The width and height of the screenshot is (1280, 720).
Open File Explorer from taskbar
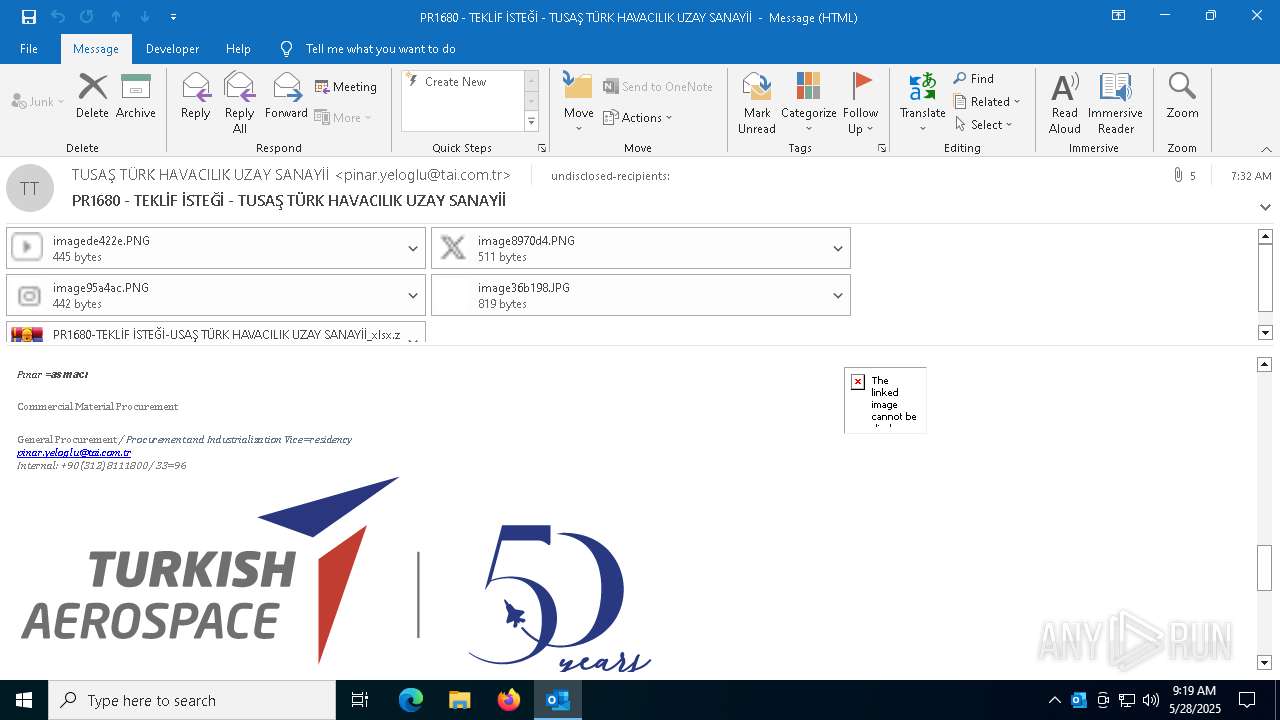[x=460, y=700]
